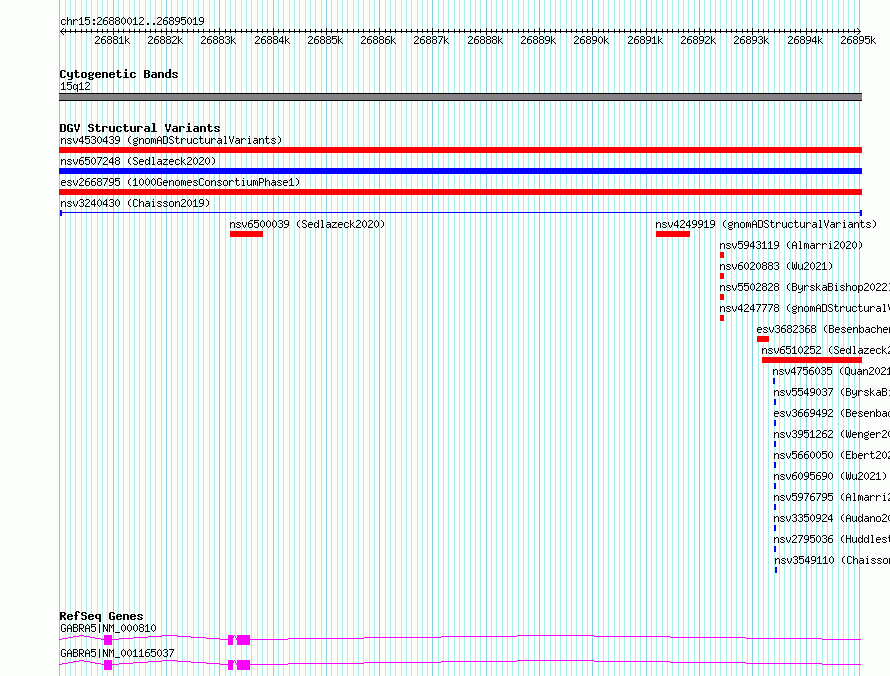Click the nsv4247778 gnomAD label
Screen dimensions: 890x676
(x=804, y=308)
